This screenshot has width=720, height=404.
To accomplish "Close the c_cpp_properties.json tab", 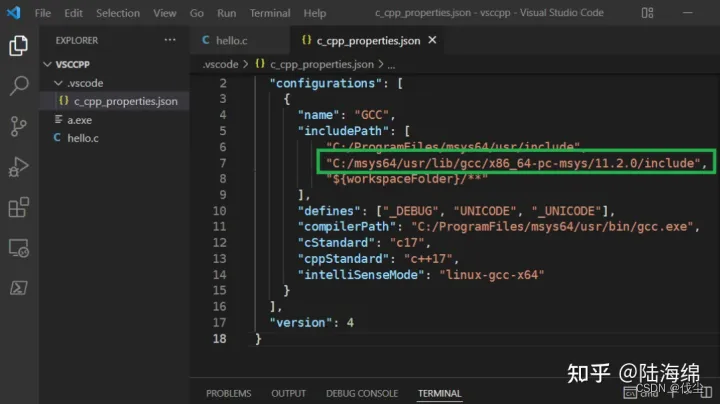I will pyautogui.click(x=432, y=40).
